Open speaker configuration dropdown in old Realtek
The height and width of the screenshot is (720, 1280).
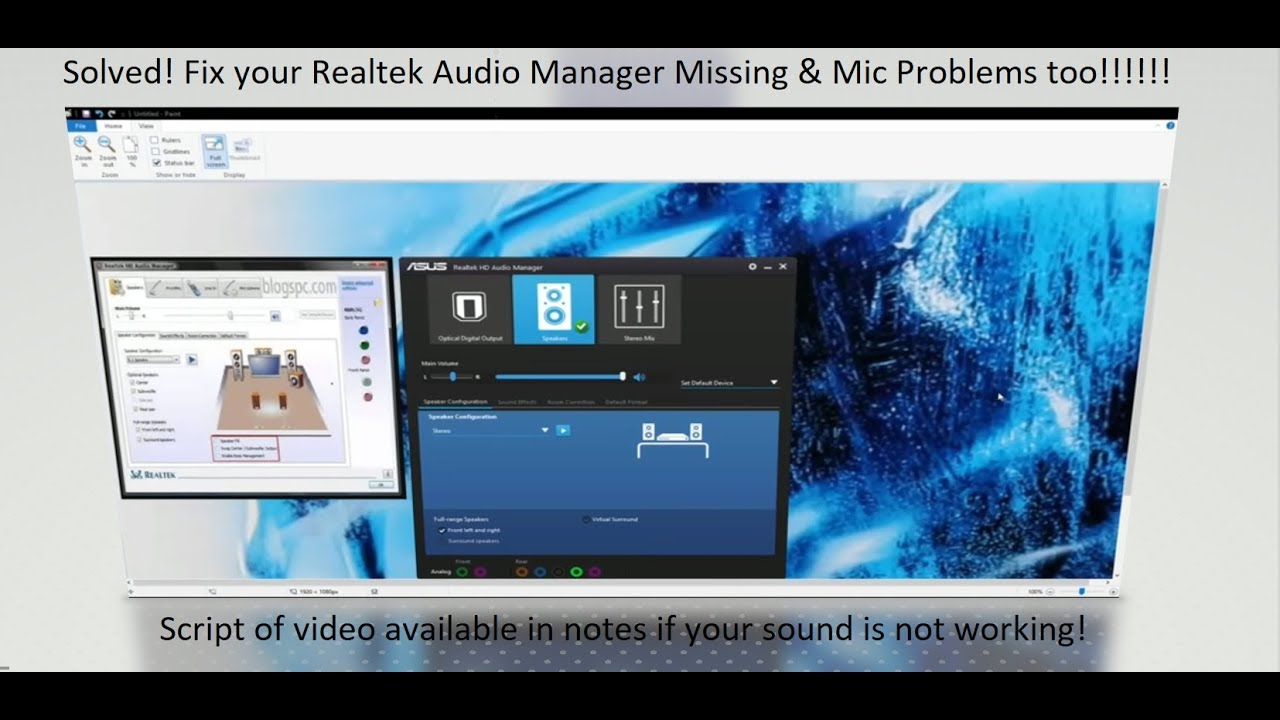coord(152,359)
